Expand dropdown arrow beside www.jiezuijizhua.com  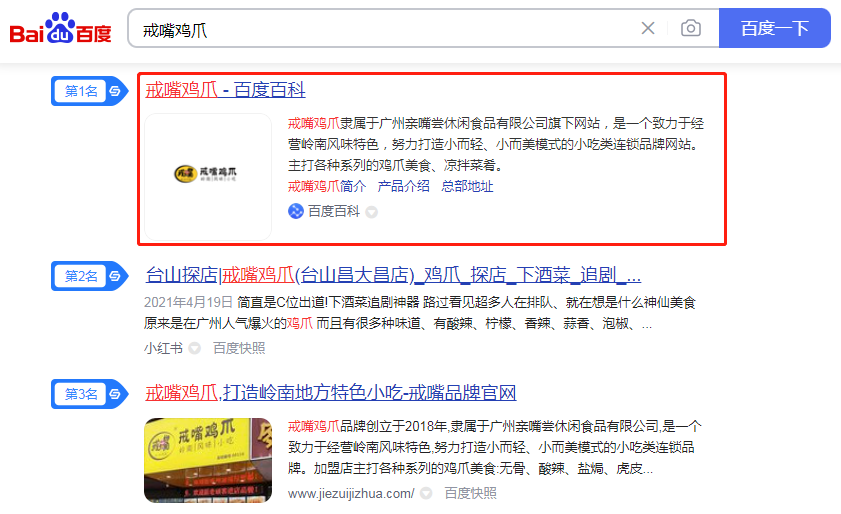point(427,494)
